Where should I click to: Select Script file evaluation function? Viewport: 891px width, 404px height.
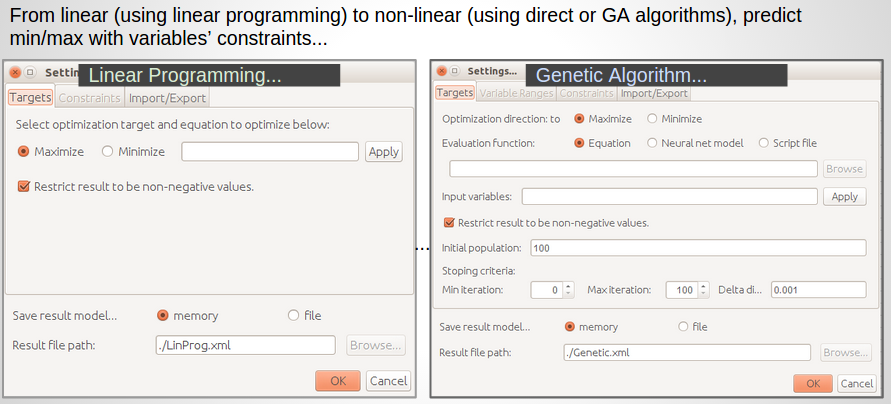tap(765, 143)
